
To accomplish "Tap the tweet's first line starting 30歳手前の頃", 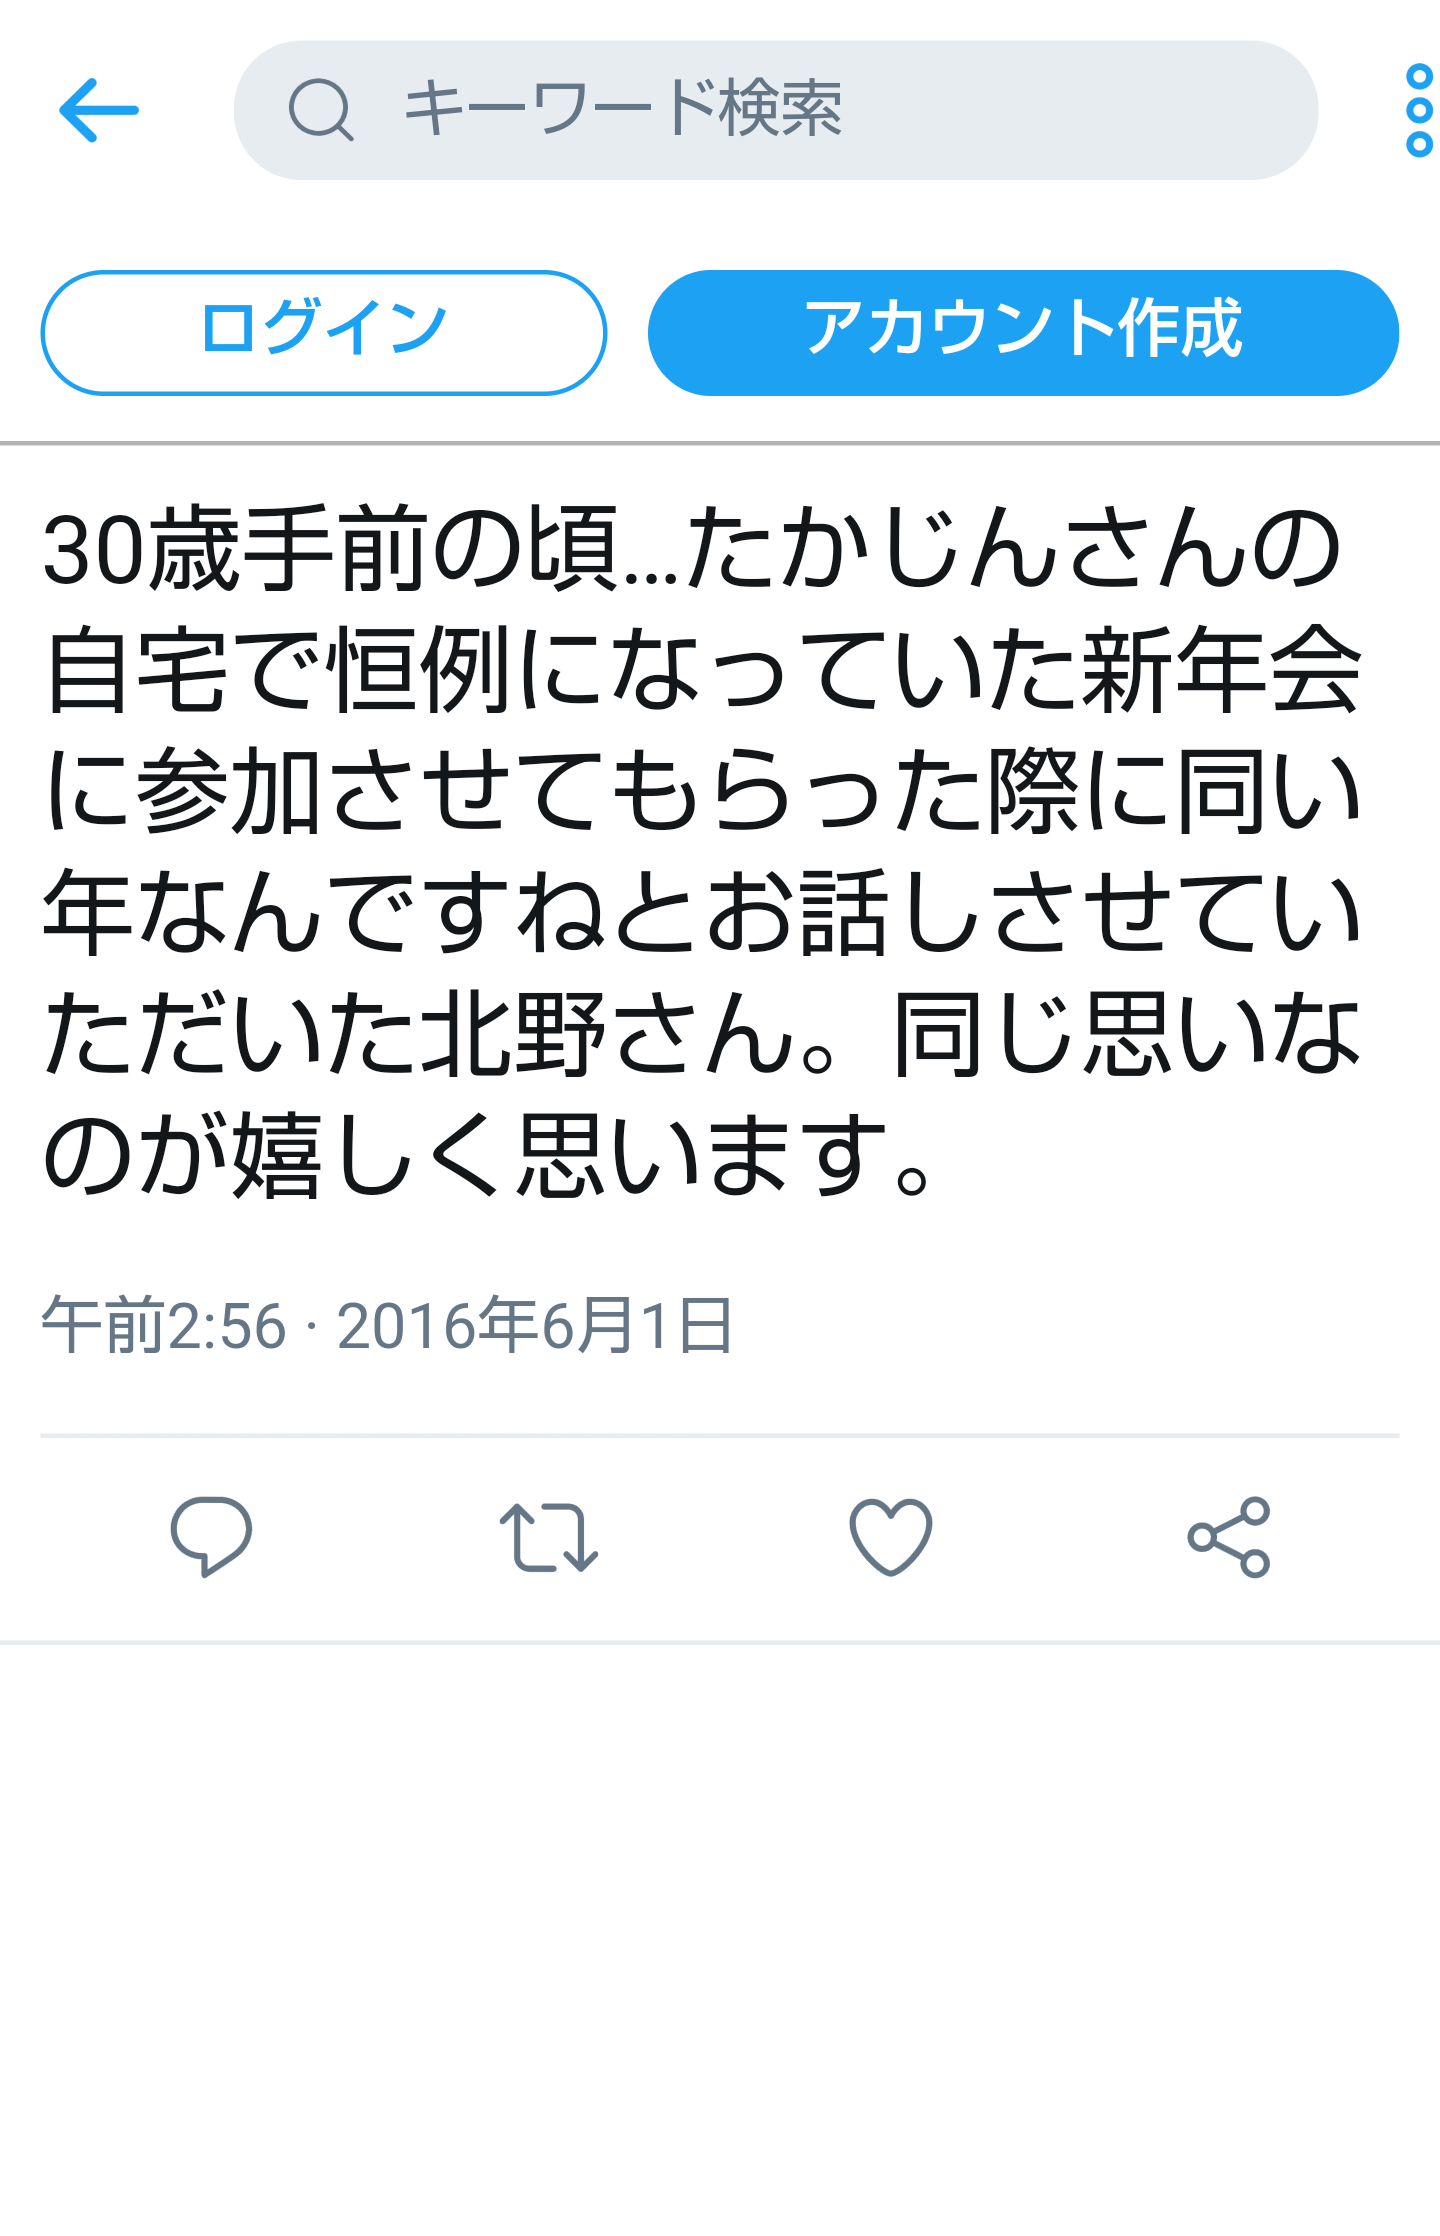I will pyautogui.click(x=692, y=548).
